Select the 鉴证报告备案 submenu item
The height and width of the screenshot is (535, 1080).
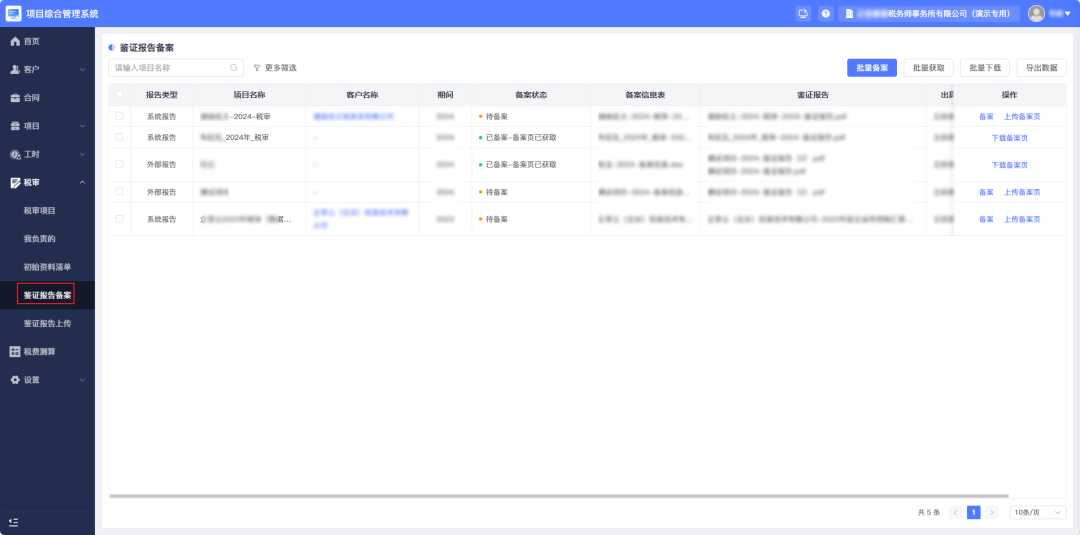pyautogui.click(x=46, y=295)
